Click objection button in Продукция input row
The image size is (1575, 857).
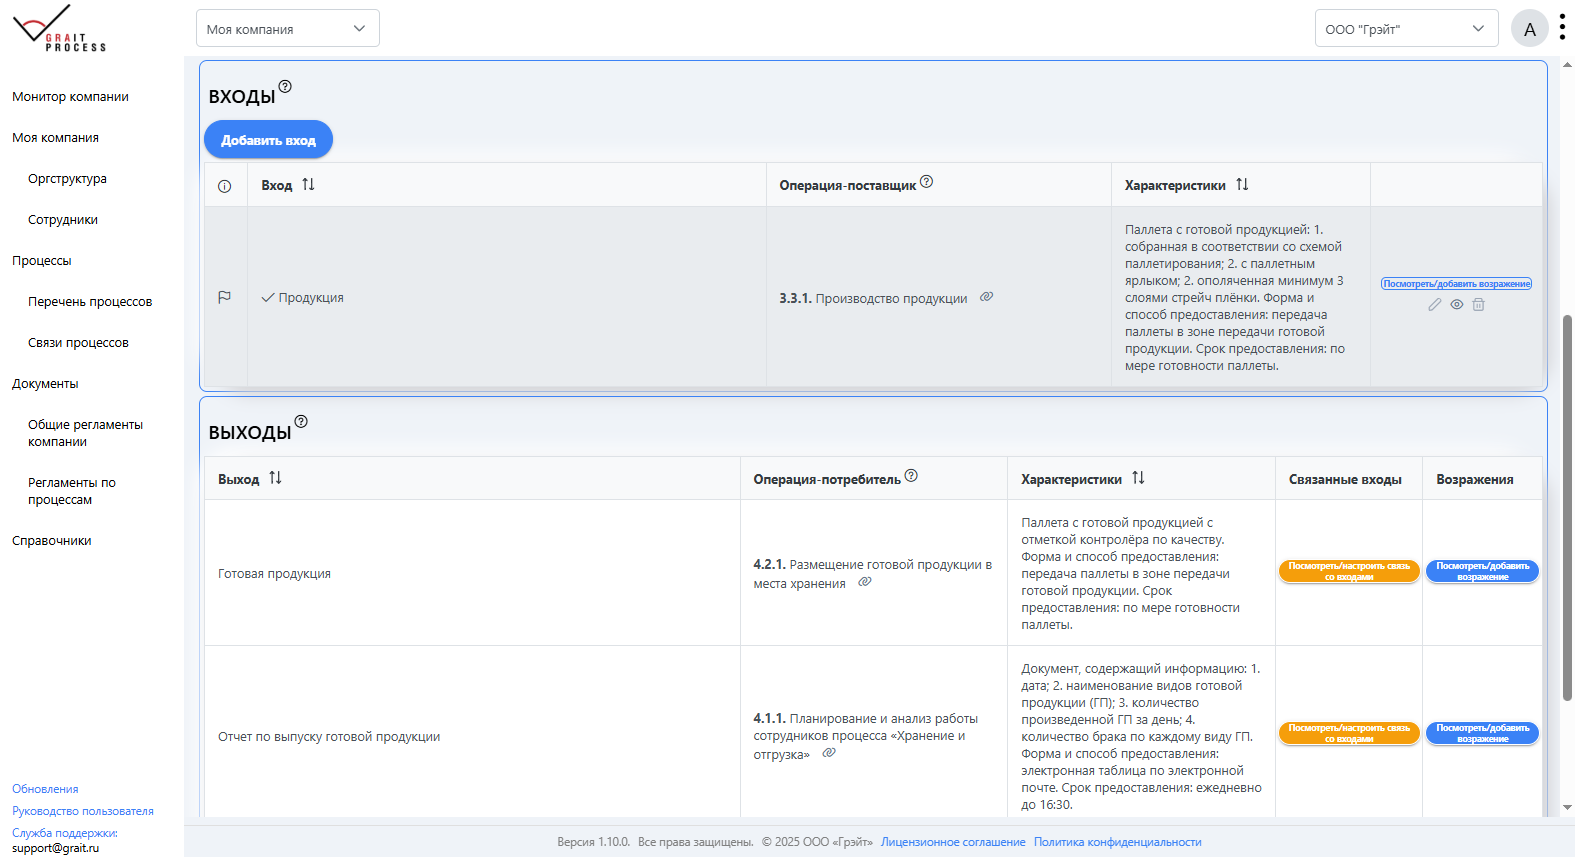pyautogui.click(x=1456, y=284)
